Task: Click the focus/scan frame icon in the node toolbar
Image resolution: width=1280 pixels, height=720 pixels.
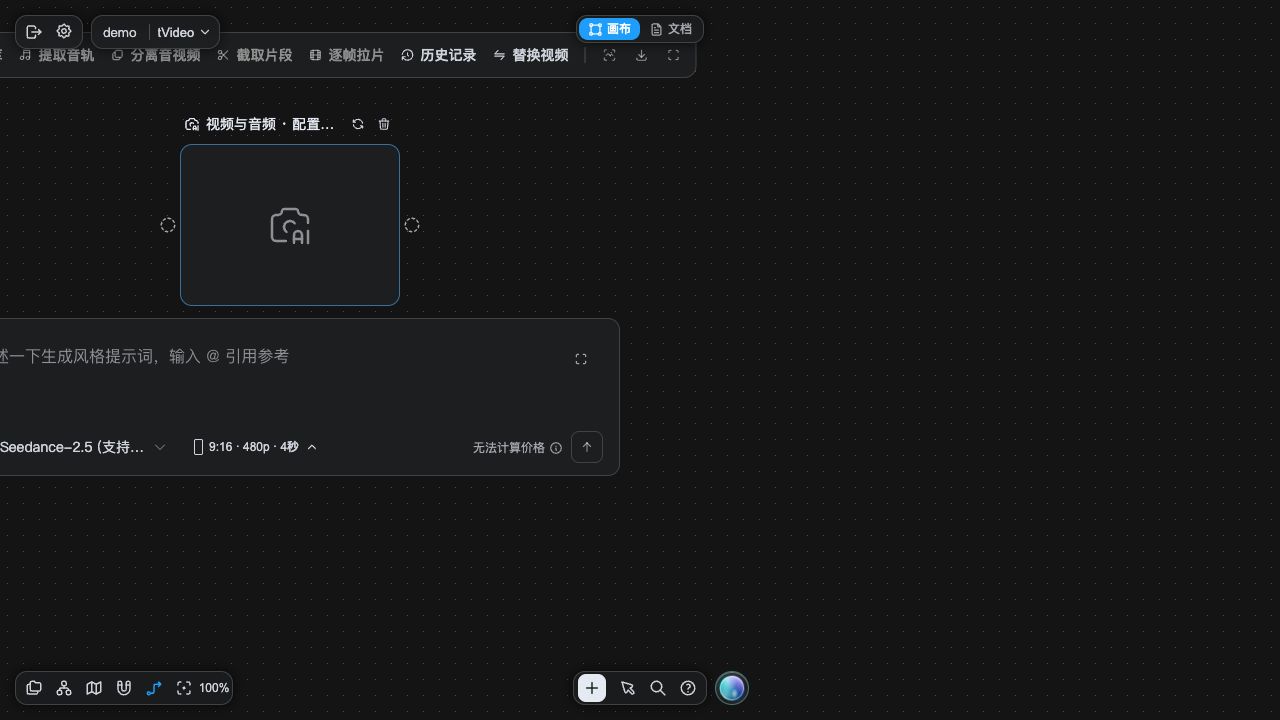Action: pyautogui.click(x=609, y=55)
